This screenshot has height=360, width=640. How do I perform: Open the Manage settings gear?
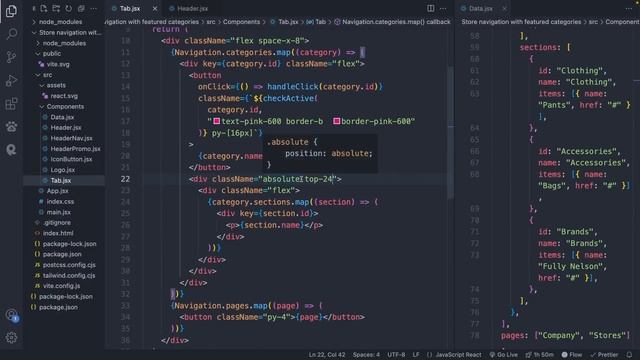11,338
